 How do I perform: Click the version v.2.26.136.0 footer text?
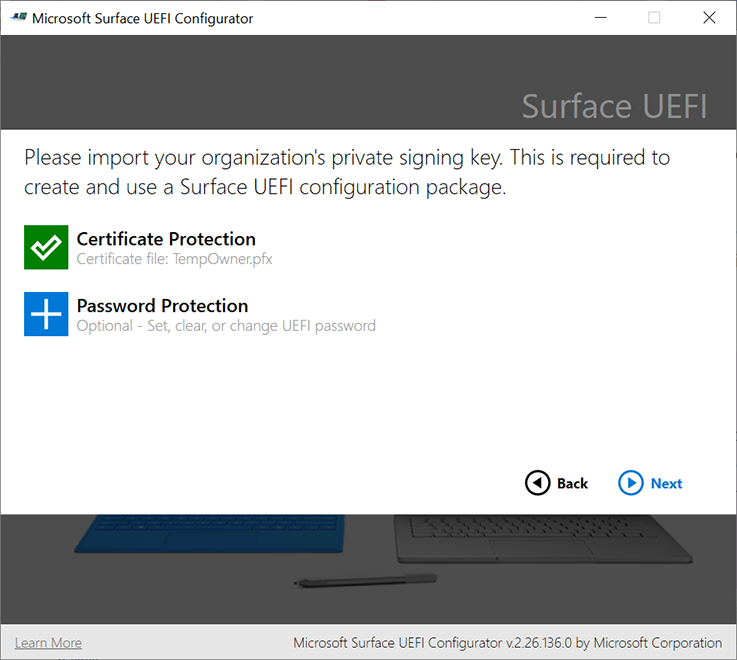point(506,643)
